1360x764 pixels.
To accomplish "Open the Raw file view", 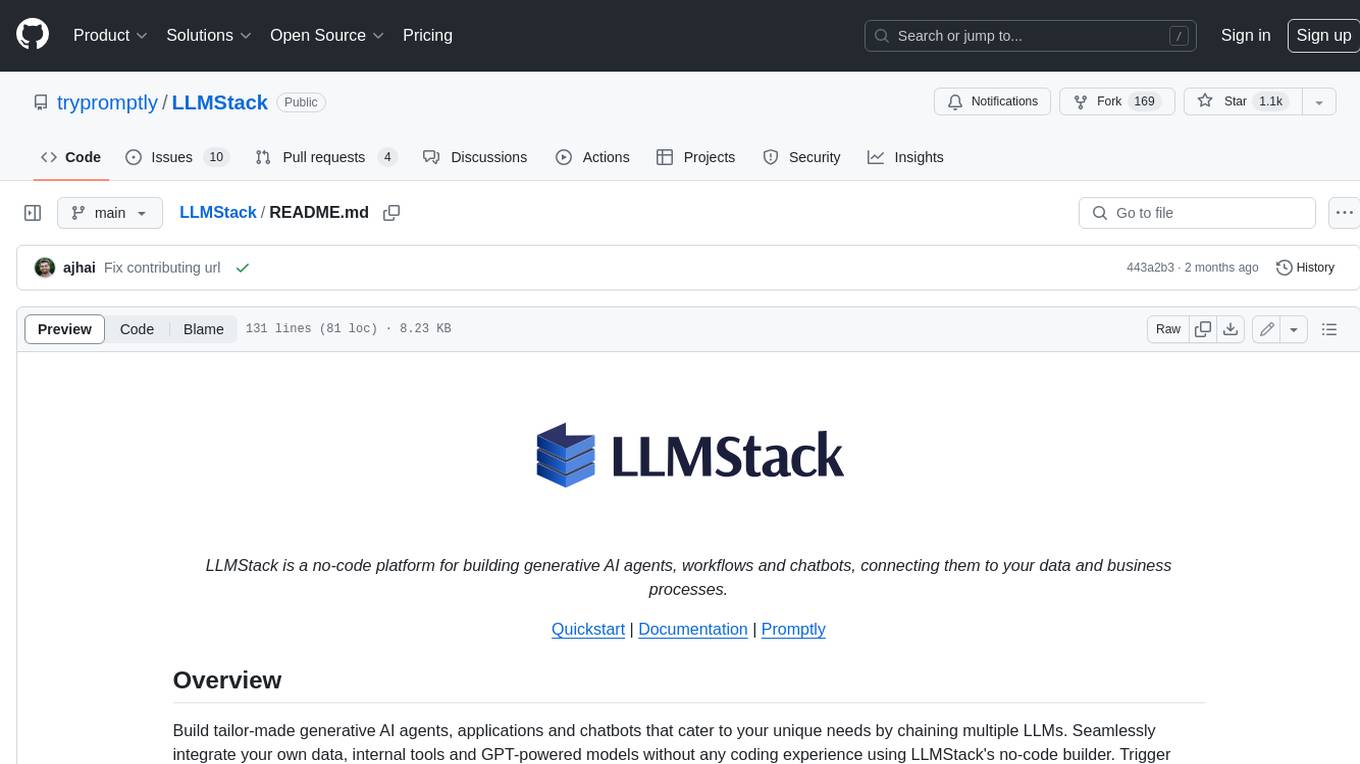I will pos(1168,329).
